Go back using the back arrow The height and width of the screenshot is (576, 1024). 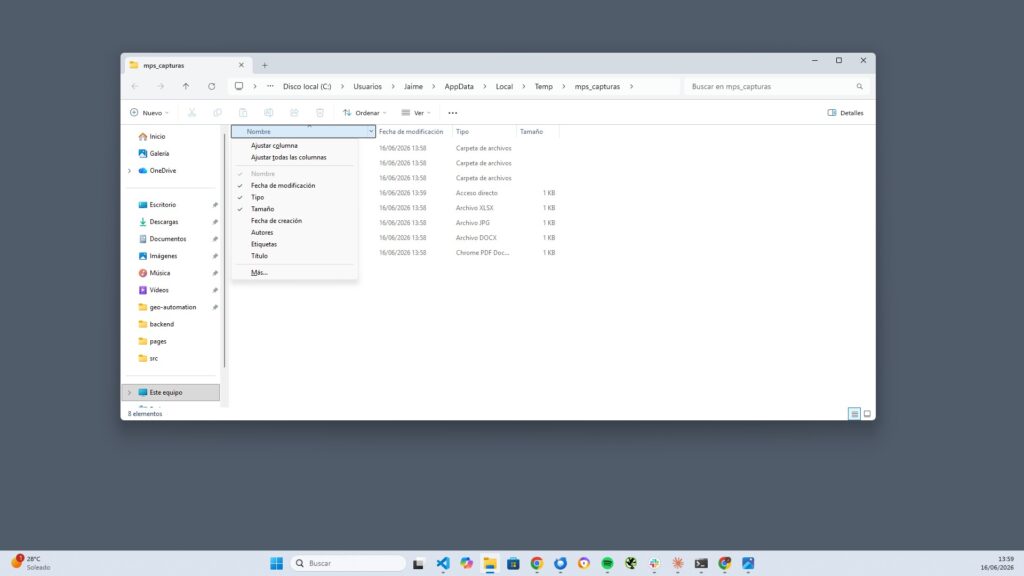(x=135, y=86)
